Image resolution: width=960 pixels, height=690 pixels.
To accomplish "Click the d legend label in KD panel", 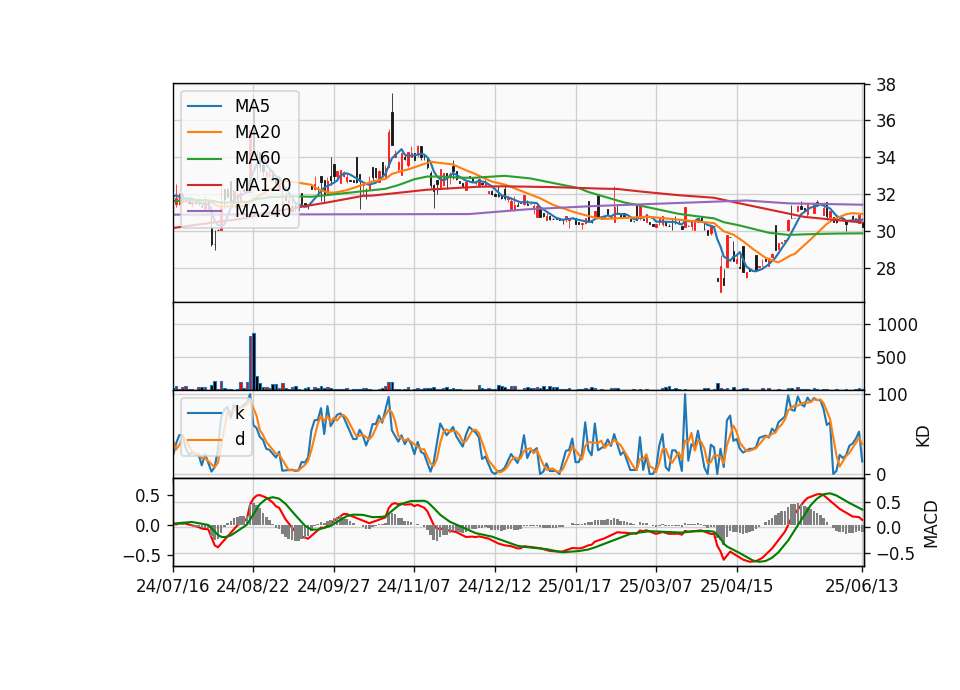I will (239, 439).
